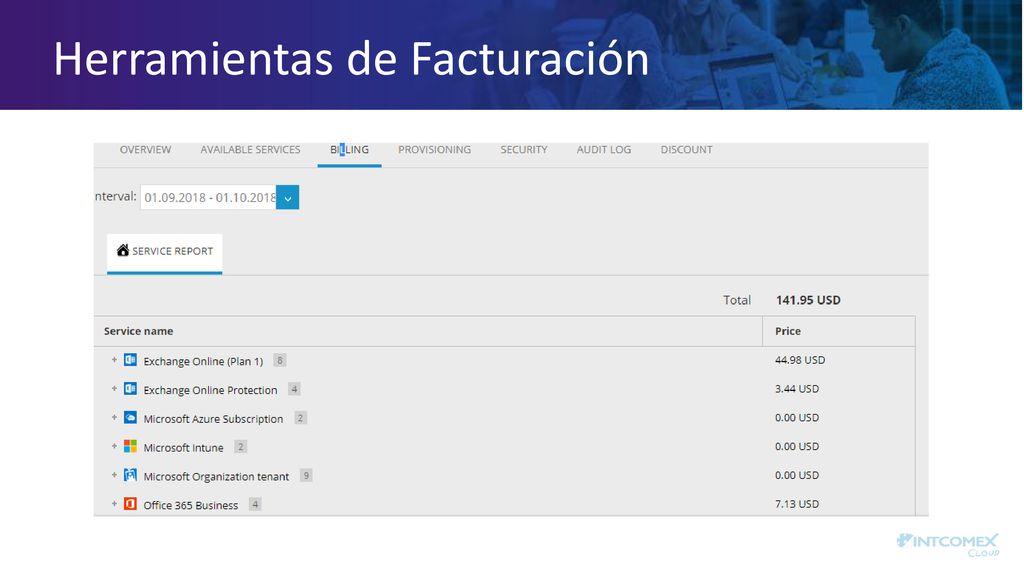Image resolution: width=1024 pixels, height=576 pixels.
Task: Click the Exchange Online (Plan 1) name
Action: click(203, 361)
